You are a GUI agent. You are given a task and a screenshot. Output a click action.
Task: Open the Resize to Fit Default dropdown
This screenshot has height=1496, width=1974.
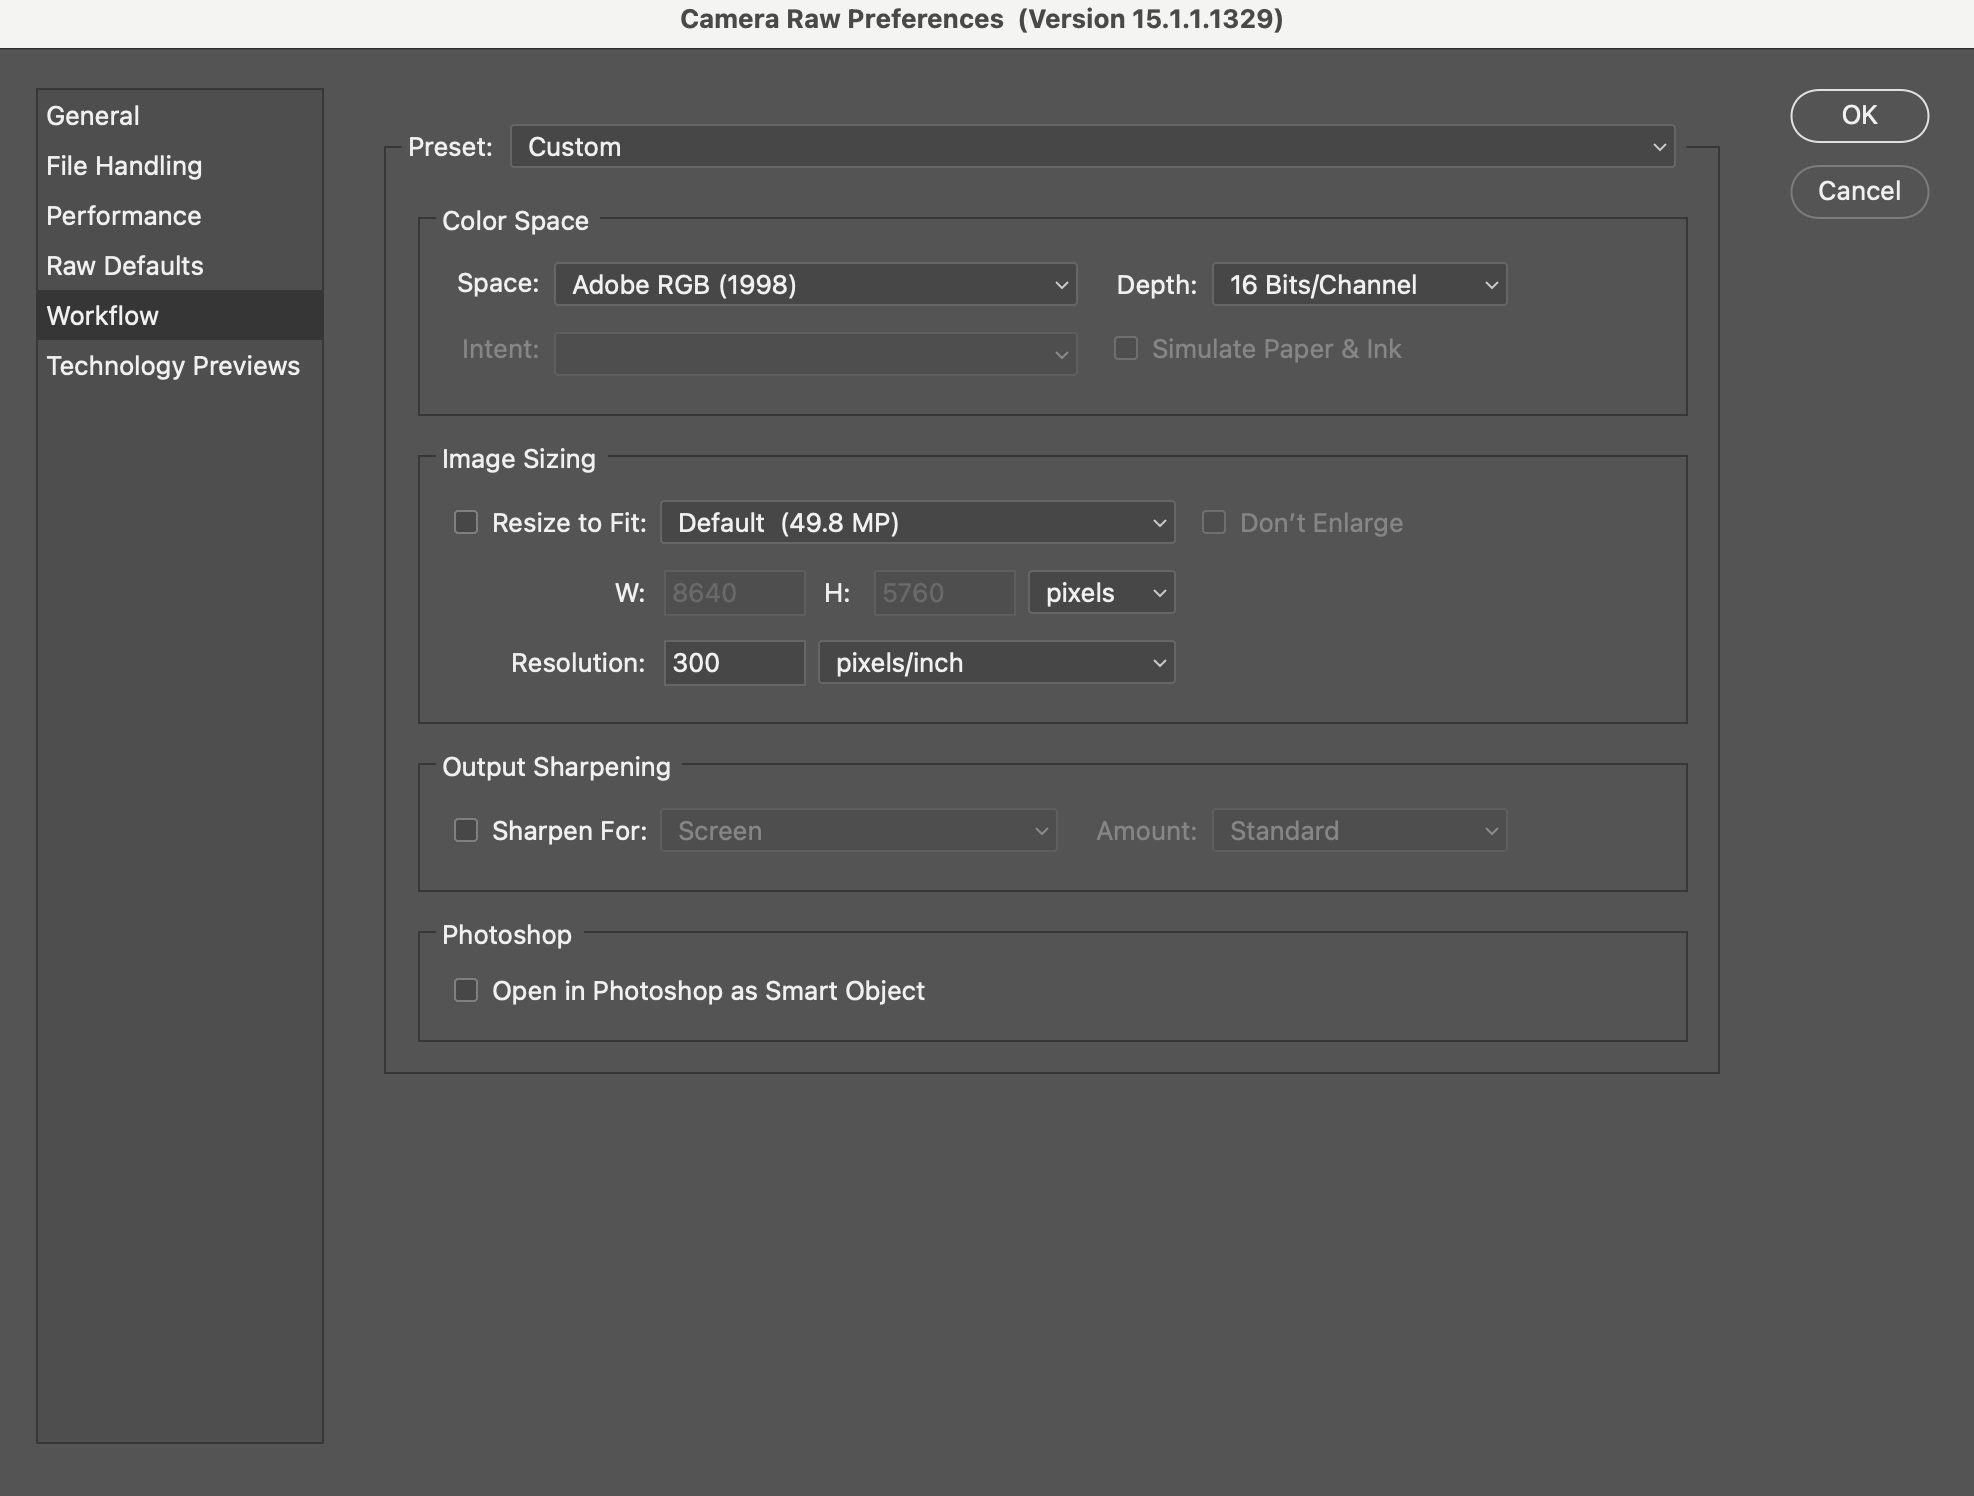[917, 523]
